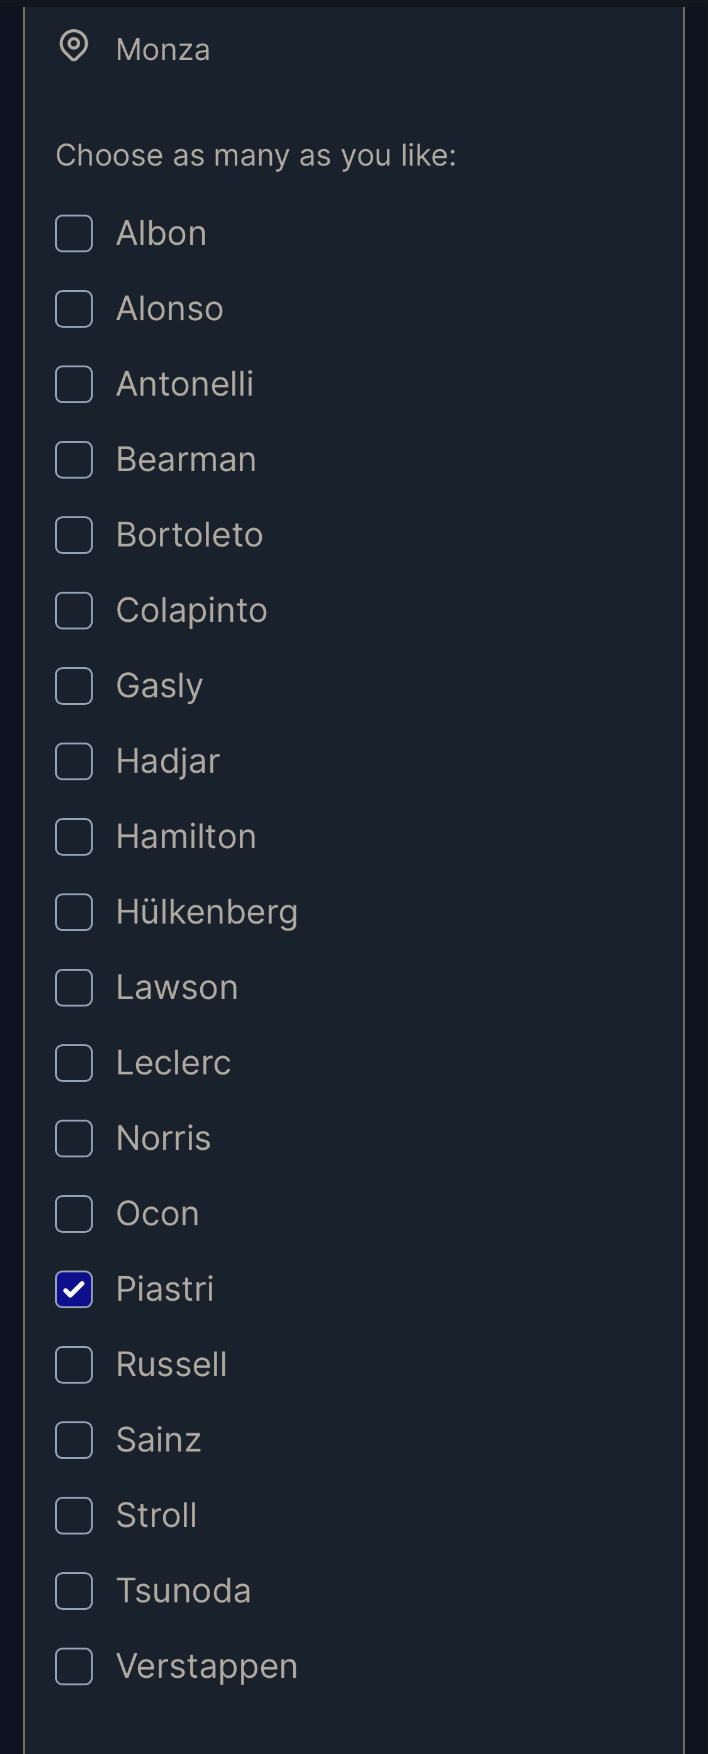Image resolution: width=708 pixels, height=1754 pixels.
Task: Tick the Colapinto checkbox
Action: 74,610
